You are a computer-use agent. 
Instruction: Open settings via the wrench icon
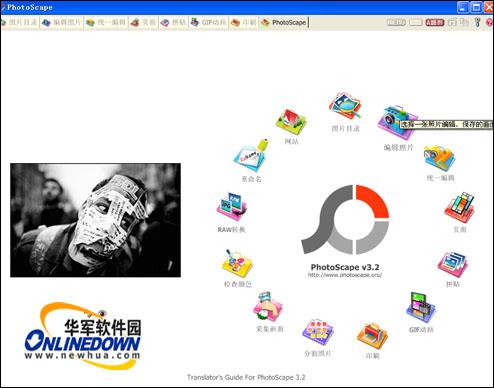pos(477,23)
